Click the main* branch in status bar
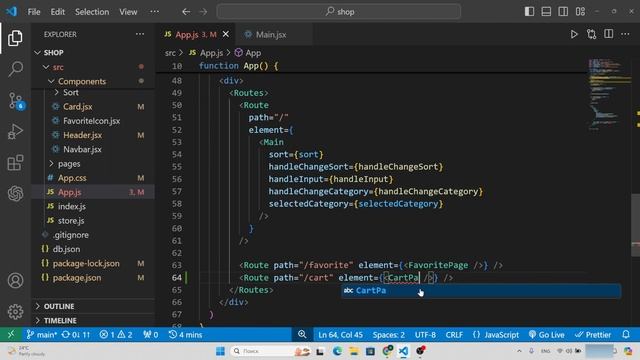The width and height of the screenshot is (640, 360). coord(42,335)
